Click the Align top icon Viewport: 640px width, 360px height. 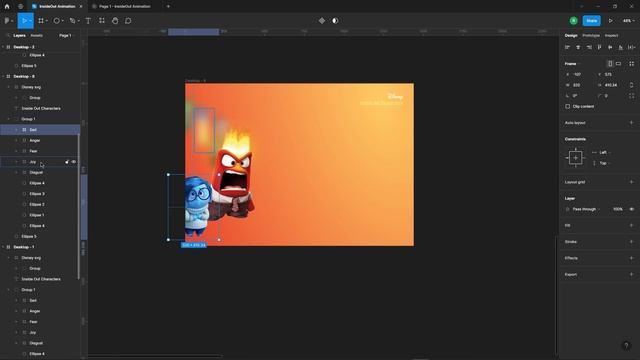click(599, 47)
